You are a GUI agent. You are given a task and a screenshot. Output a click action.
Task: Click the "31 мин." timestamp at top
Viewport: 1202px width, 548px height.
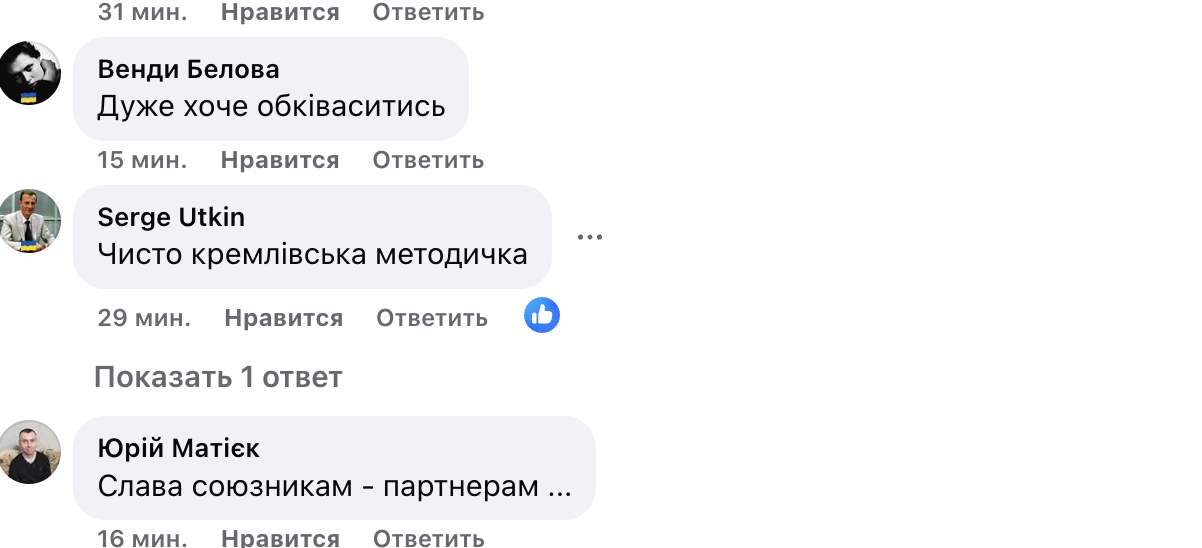click(x=142, y=12)
